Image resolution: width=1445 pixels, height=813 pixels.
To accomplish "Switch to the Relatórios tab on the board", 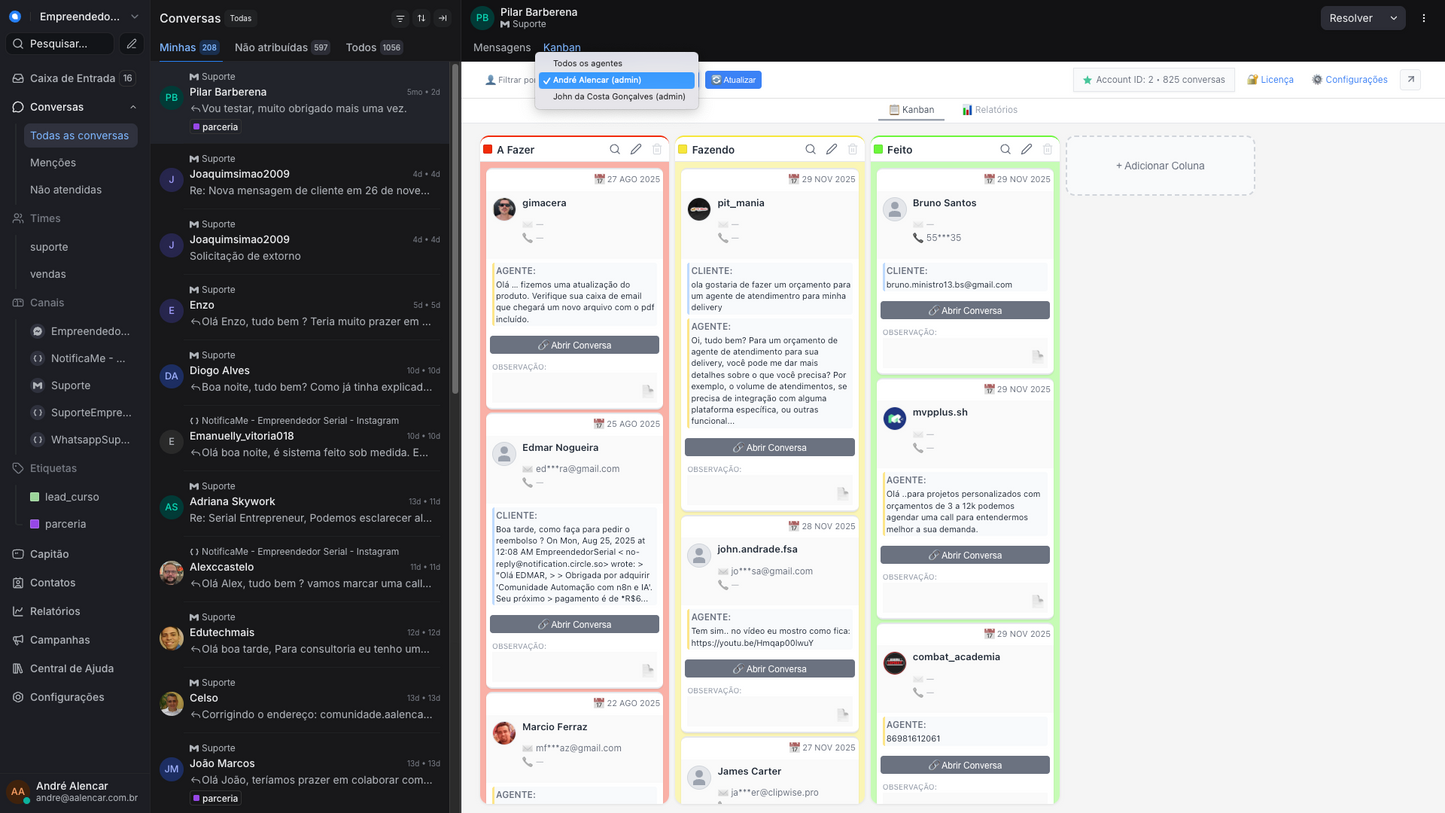I will (x=989, y=109).
